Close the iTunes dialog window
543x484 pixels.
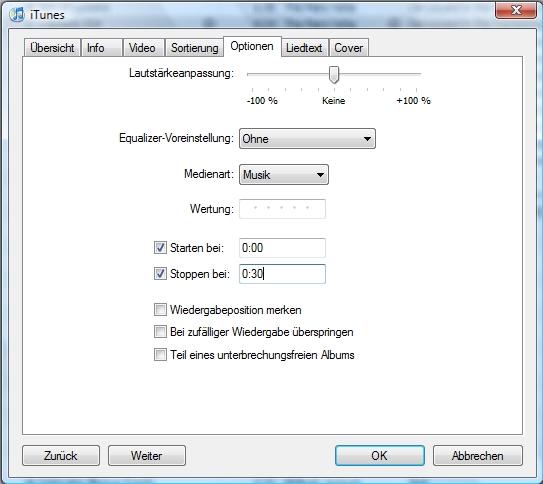(x=516, y=10)
